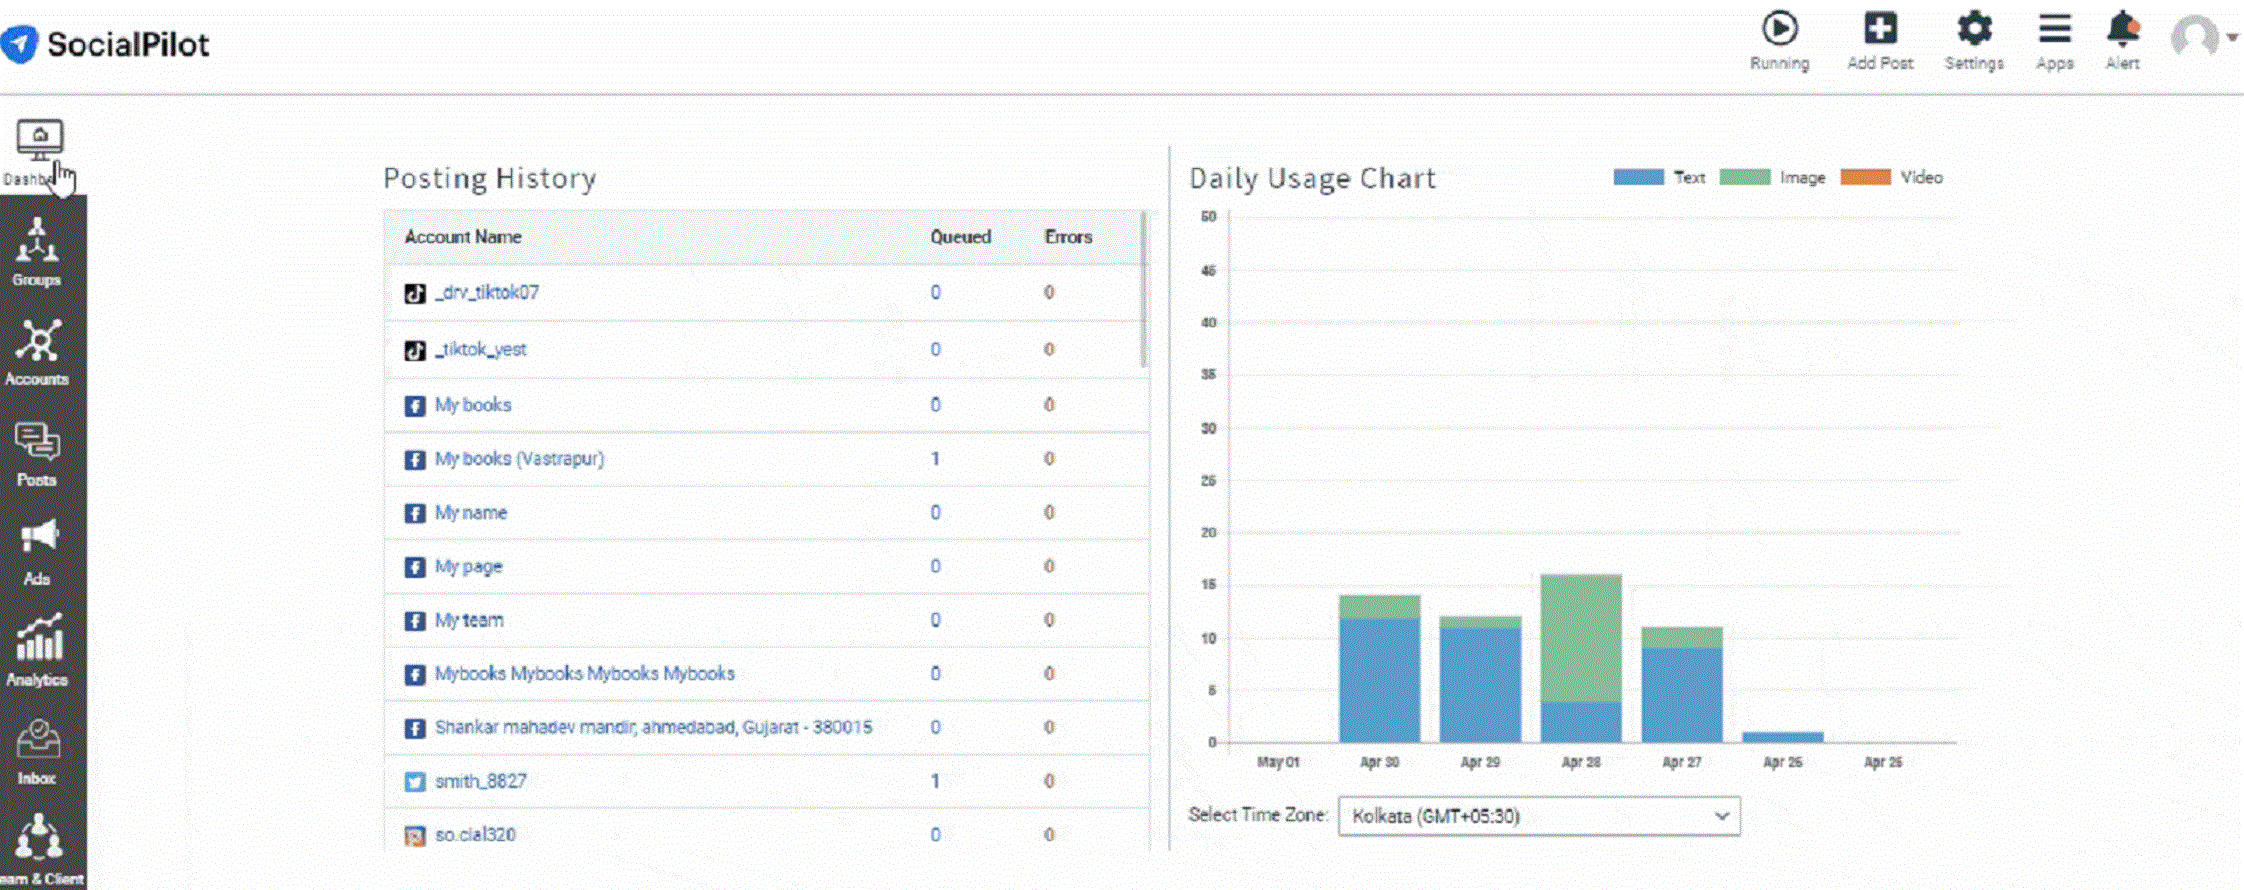Screen dimensions: 2244x890
Task: Open Groups in the sidebar
Action: (x=37, y=252)
